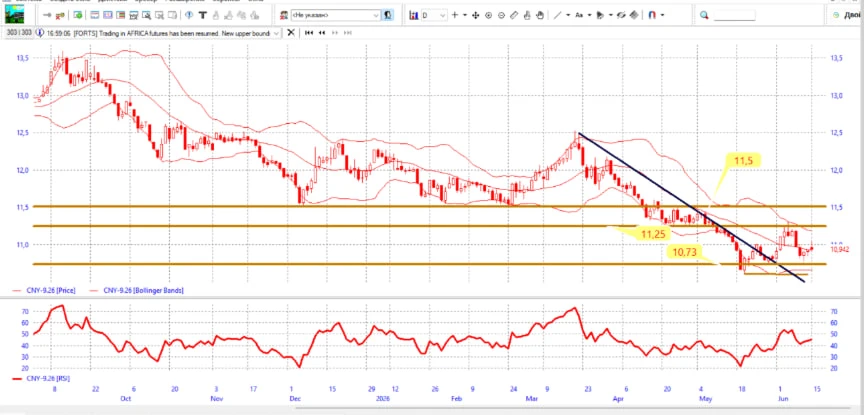Toggle object visibility eye icon
This screenshot has height=415, width=864.
pyautogui.click(x=621, y=15)
